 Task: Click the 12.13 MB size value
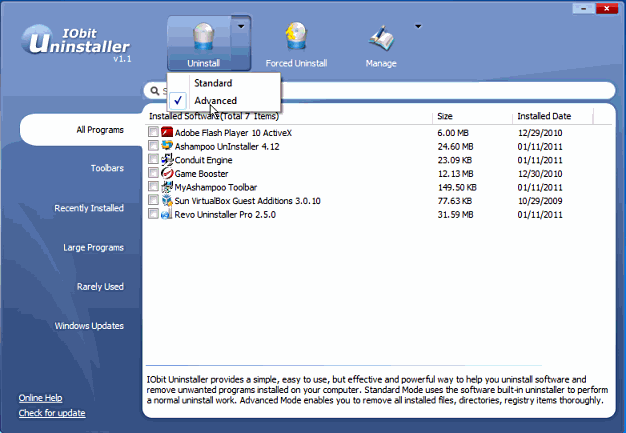[455, 174]
